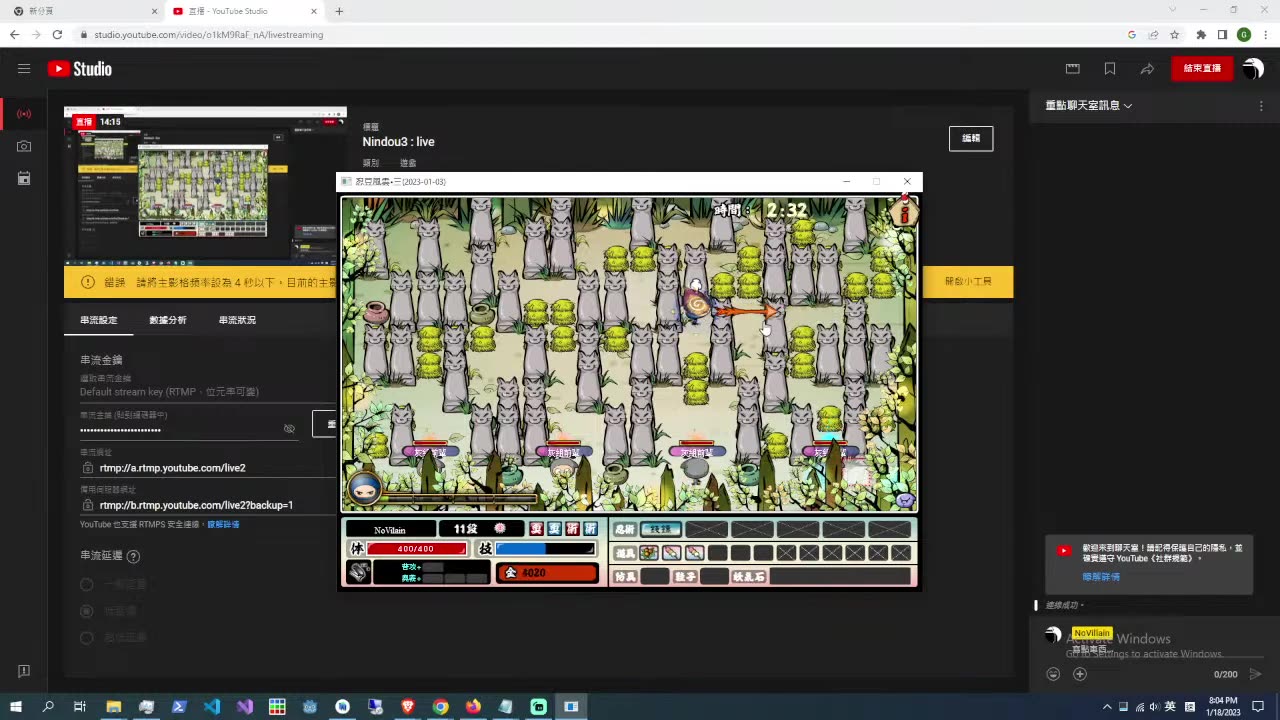Select the first stream latency radio option
This screenshot has width=1280, height=720.
87,584
